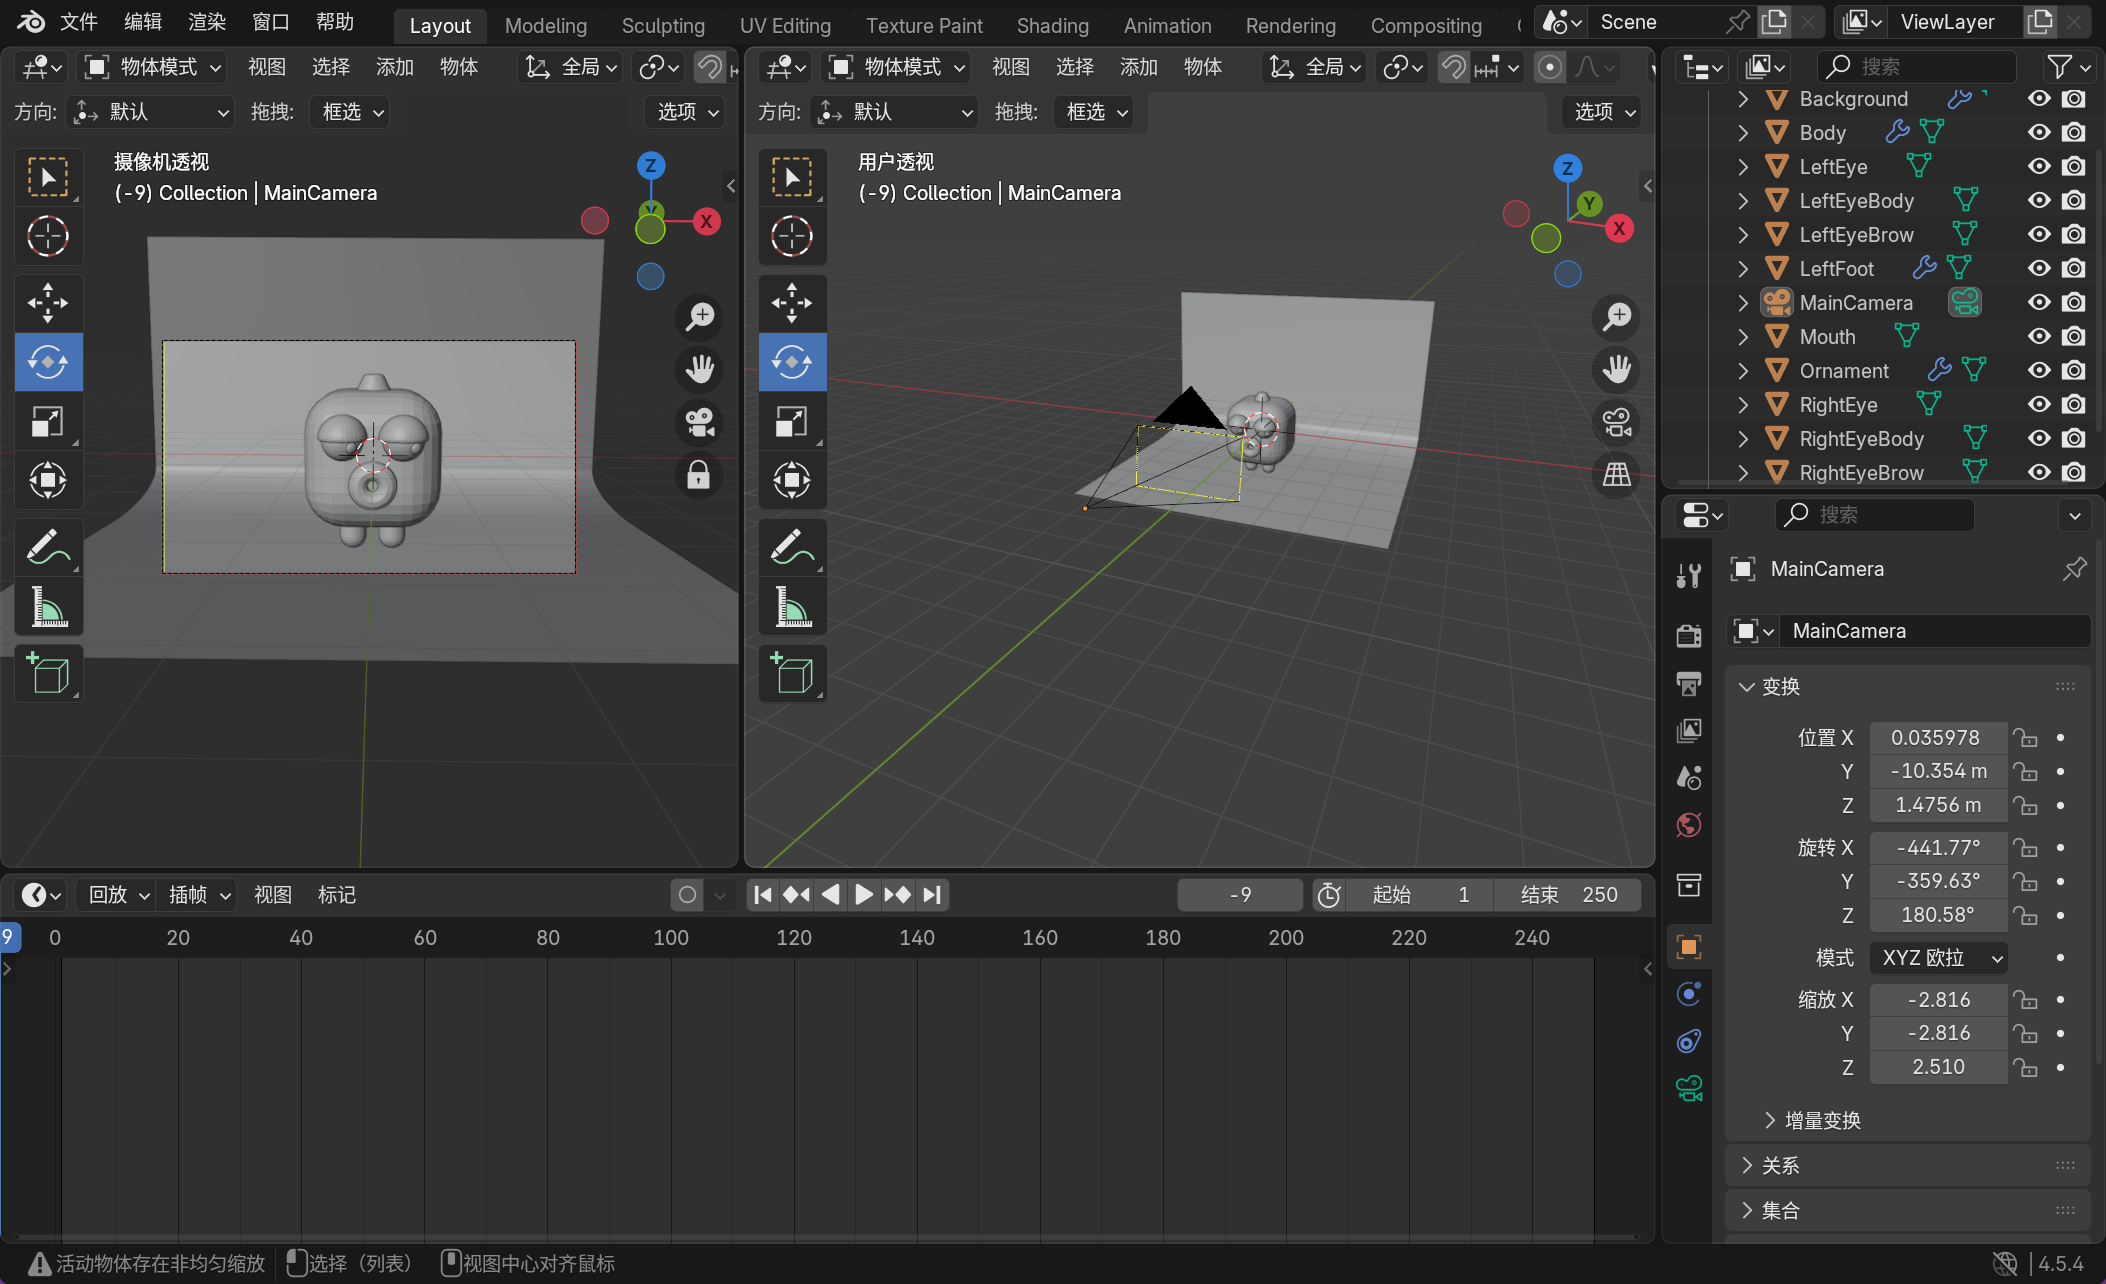Open the 渲染 (Render) menu

click(206, 22)
